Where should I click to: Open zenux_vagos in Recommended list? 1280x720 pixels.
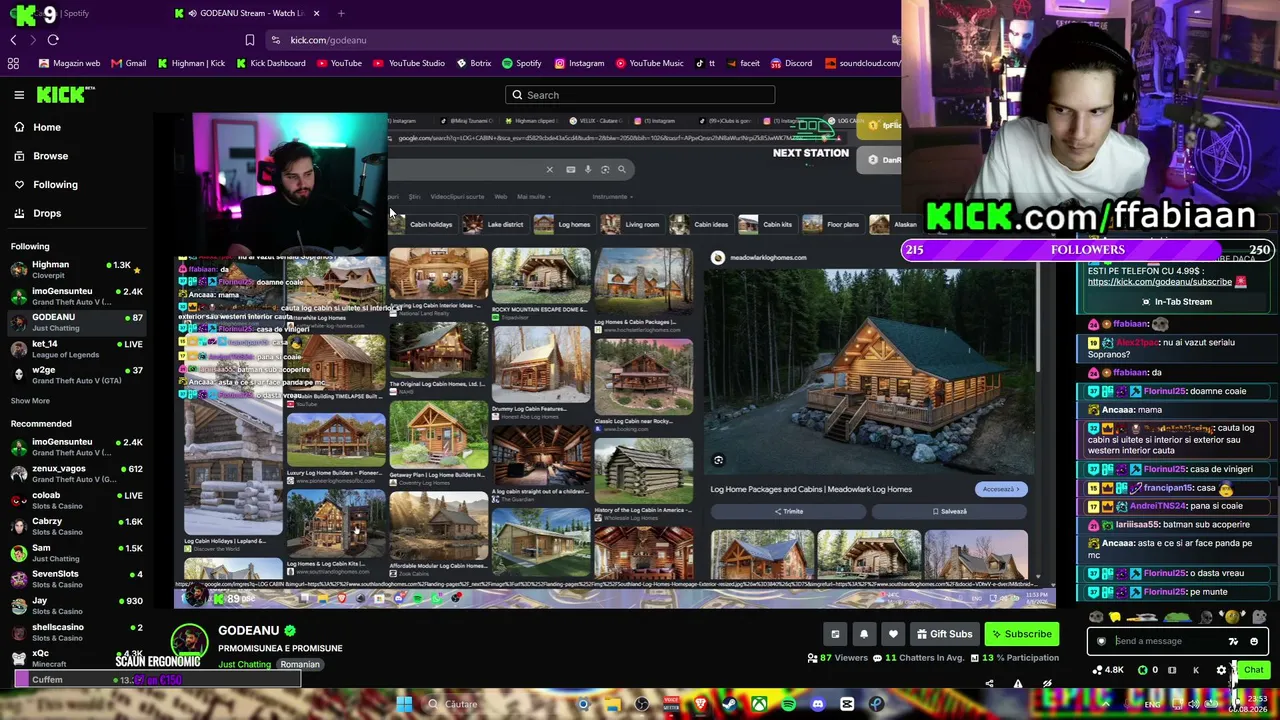[x=75, y=473]
